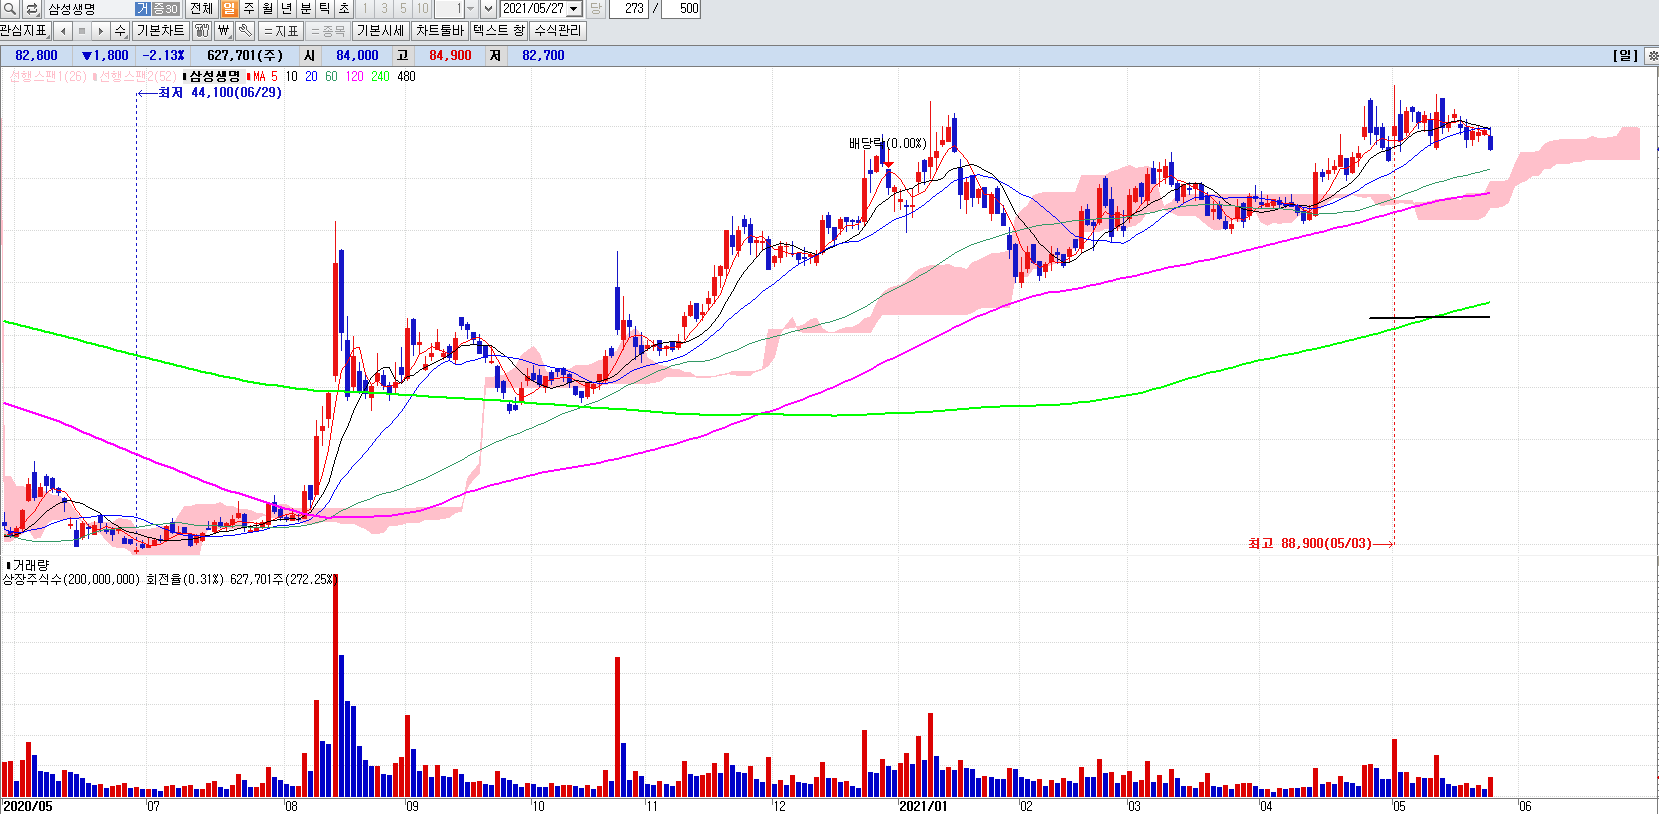
Task: Toggle 전체 view button
Action: click(201, 9)
